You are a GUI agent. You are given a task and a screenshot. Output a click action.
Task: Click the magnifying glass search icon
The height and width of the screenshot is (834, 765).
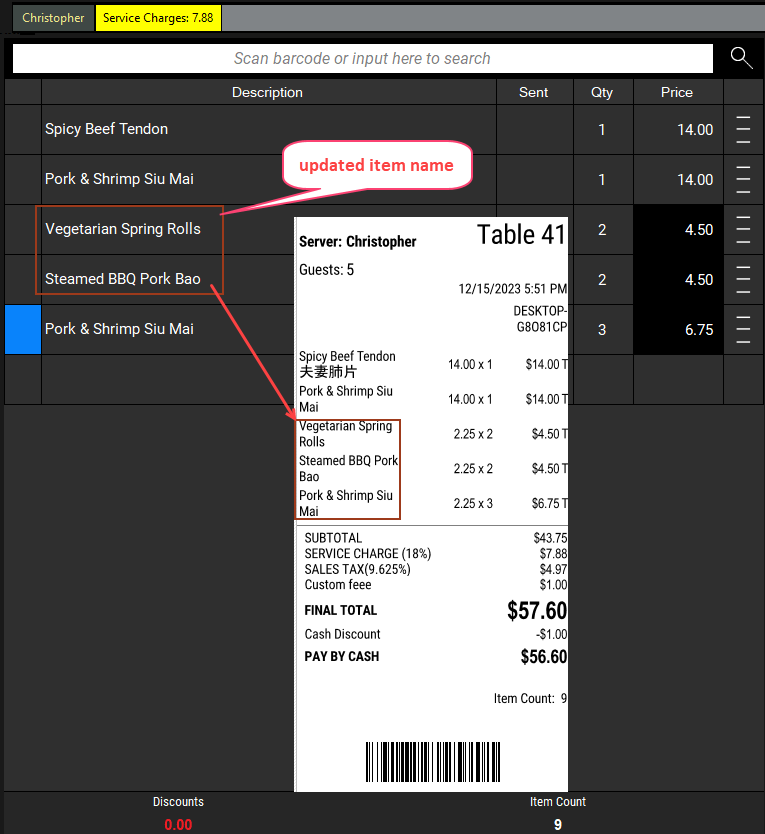click(741, 58)
